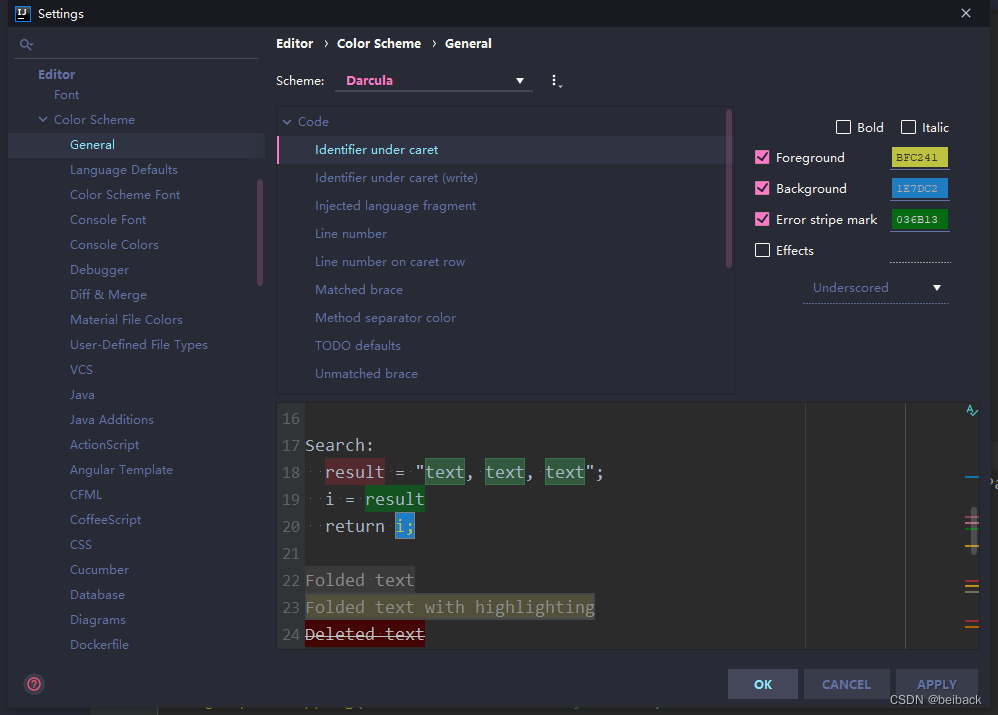Viewport: 998px width, 715px height.
Task: Select TODO defaults item
Action: pos(358,346)
